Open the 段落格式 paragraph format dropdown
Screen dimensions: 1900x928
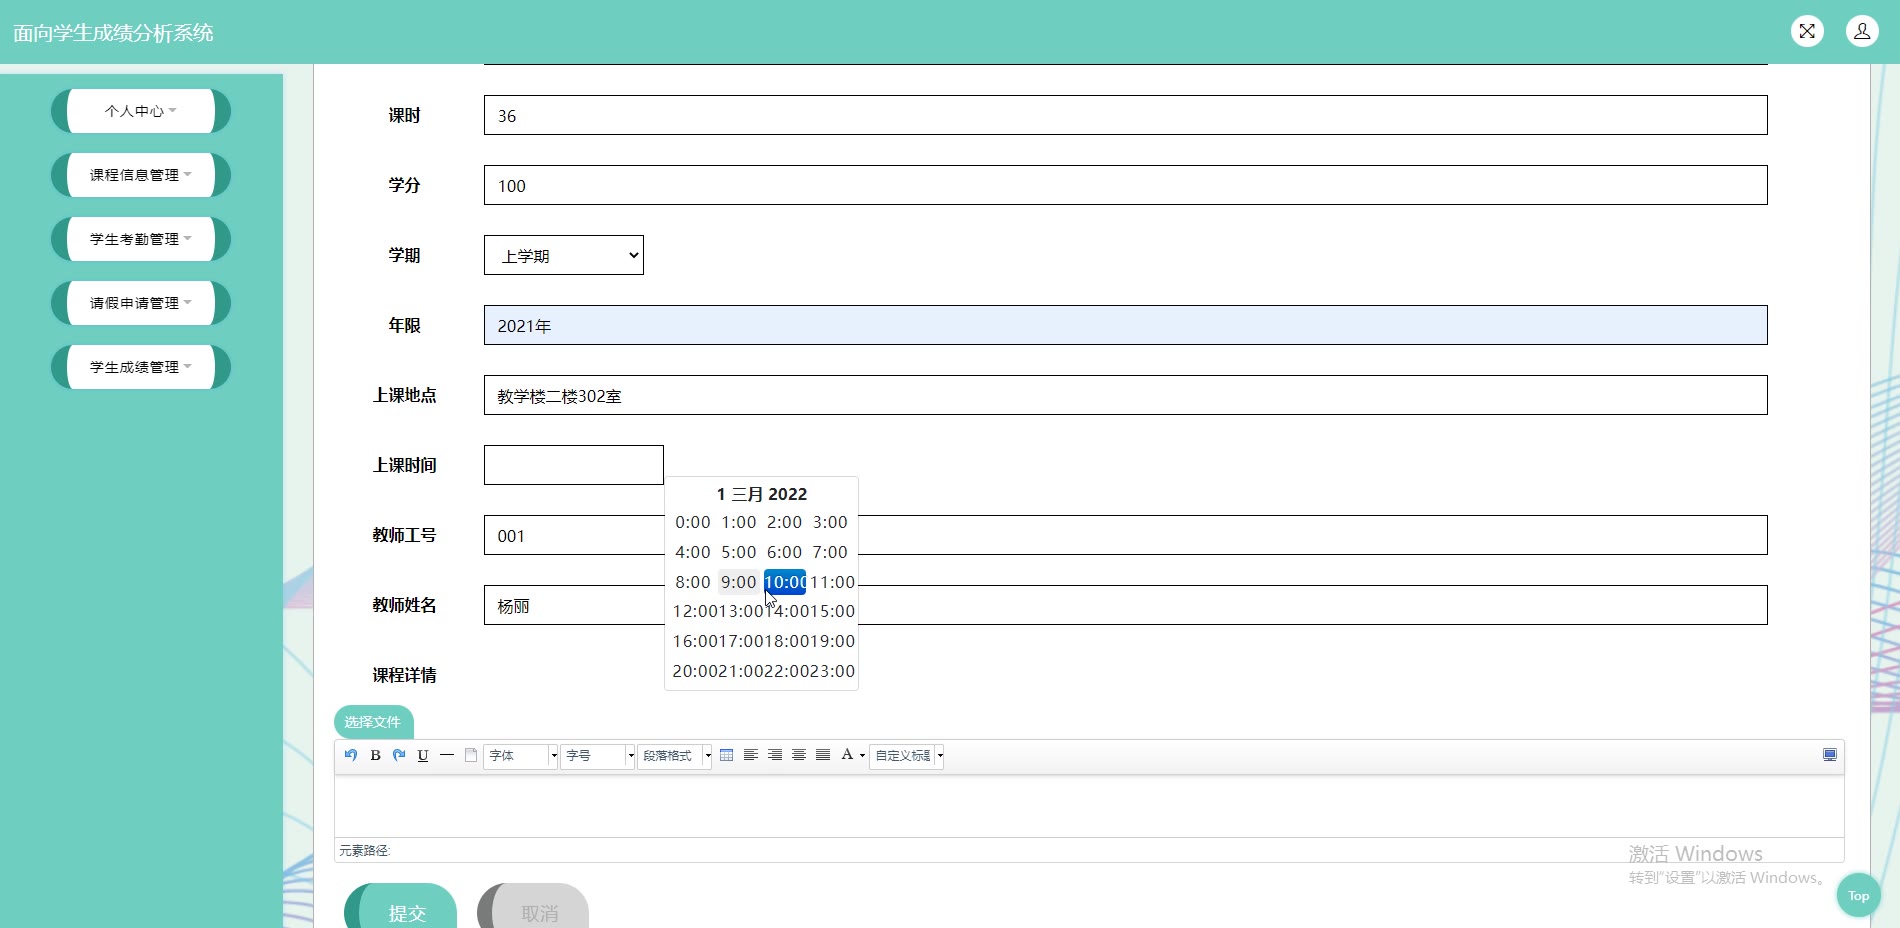click(675, 756)
